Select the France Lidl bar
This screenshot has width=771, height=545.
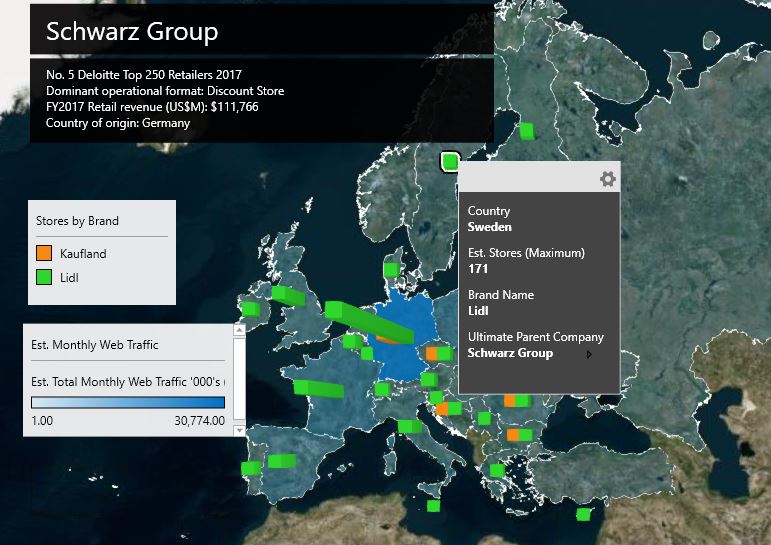pos(319,388)
